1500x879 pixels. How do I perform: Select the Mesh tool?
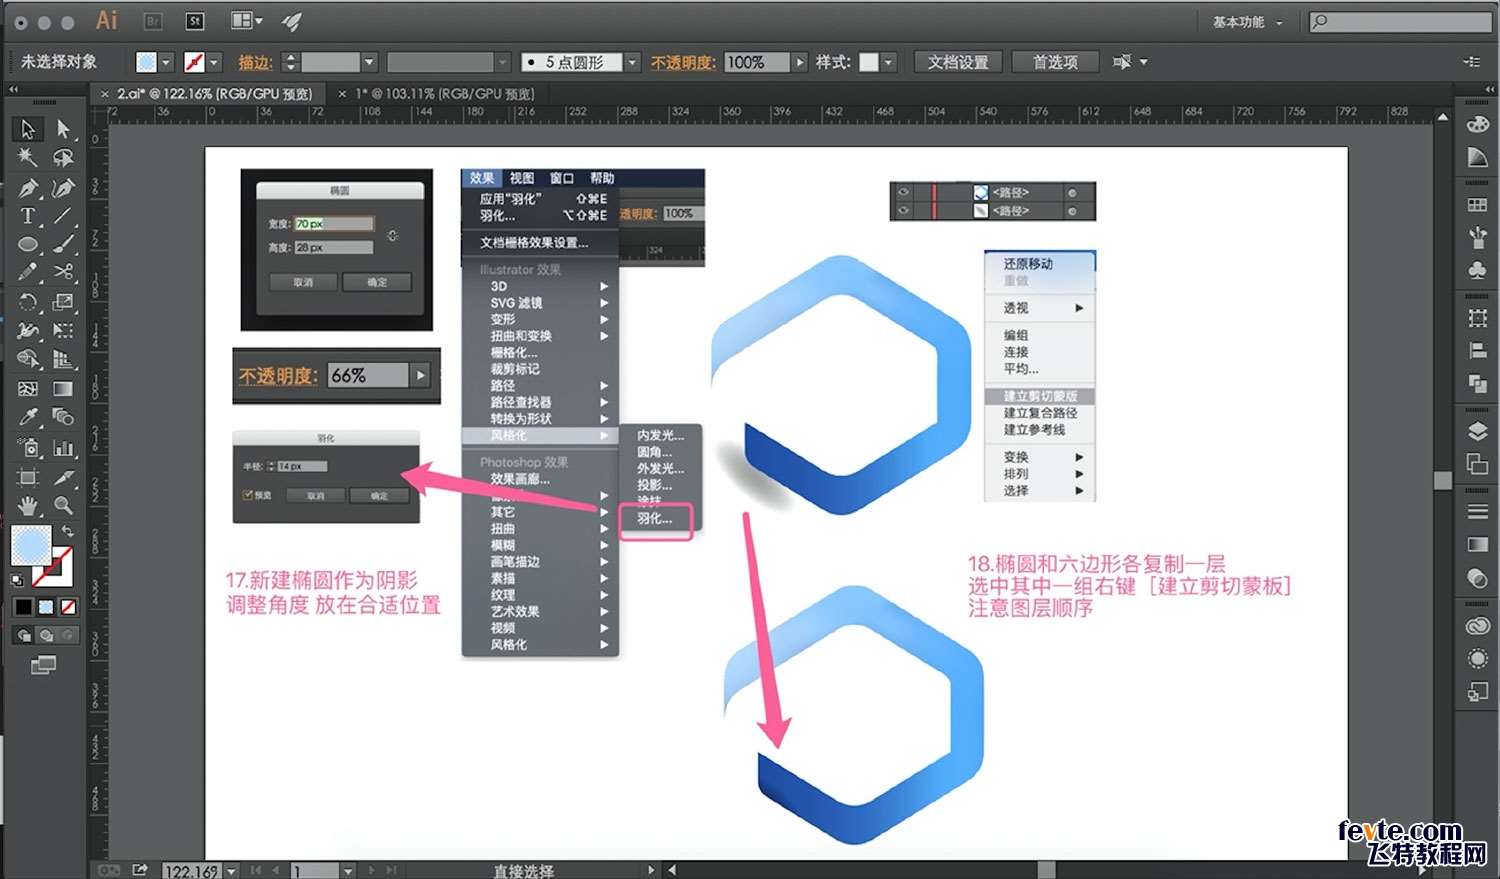28,389
